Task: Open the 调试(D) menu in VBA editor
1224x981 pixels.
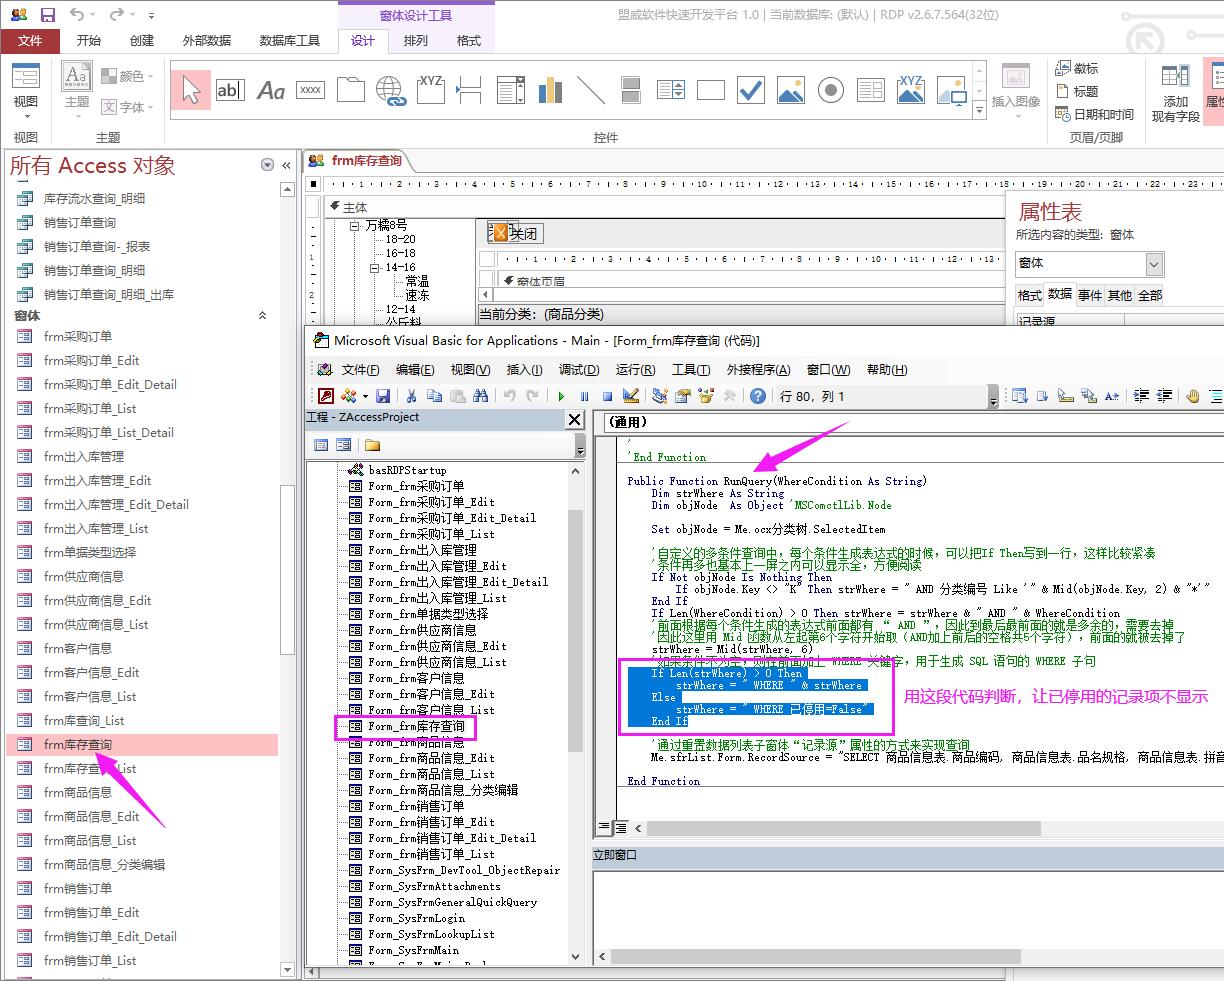Action: [x=579, y=369]
